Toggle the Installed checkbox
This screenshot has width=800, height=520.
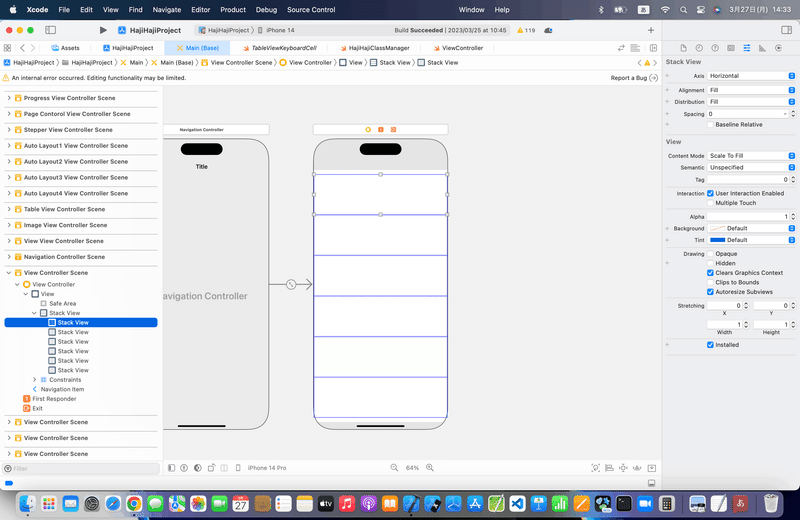[x=710, y=345]
